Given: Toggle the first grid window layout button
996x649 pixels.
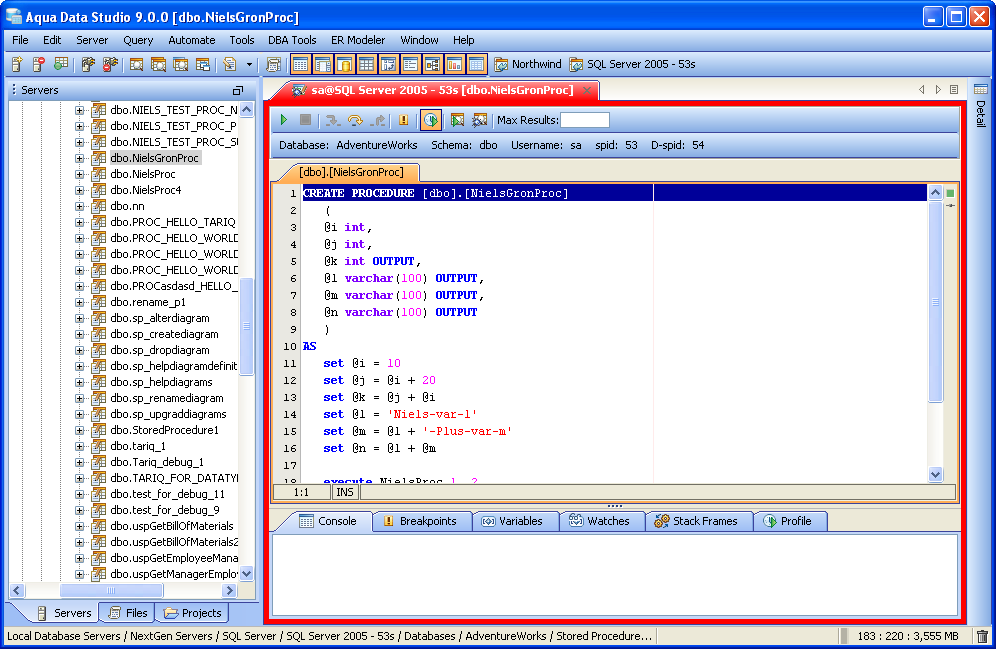Looking at the screenshot, I should 300,64.
